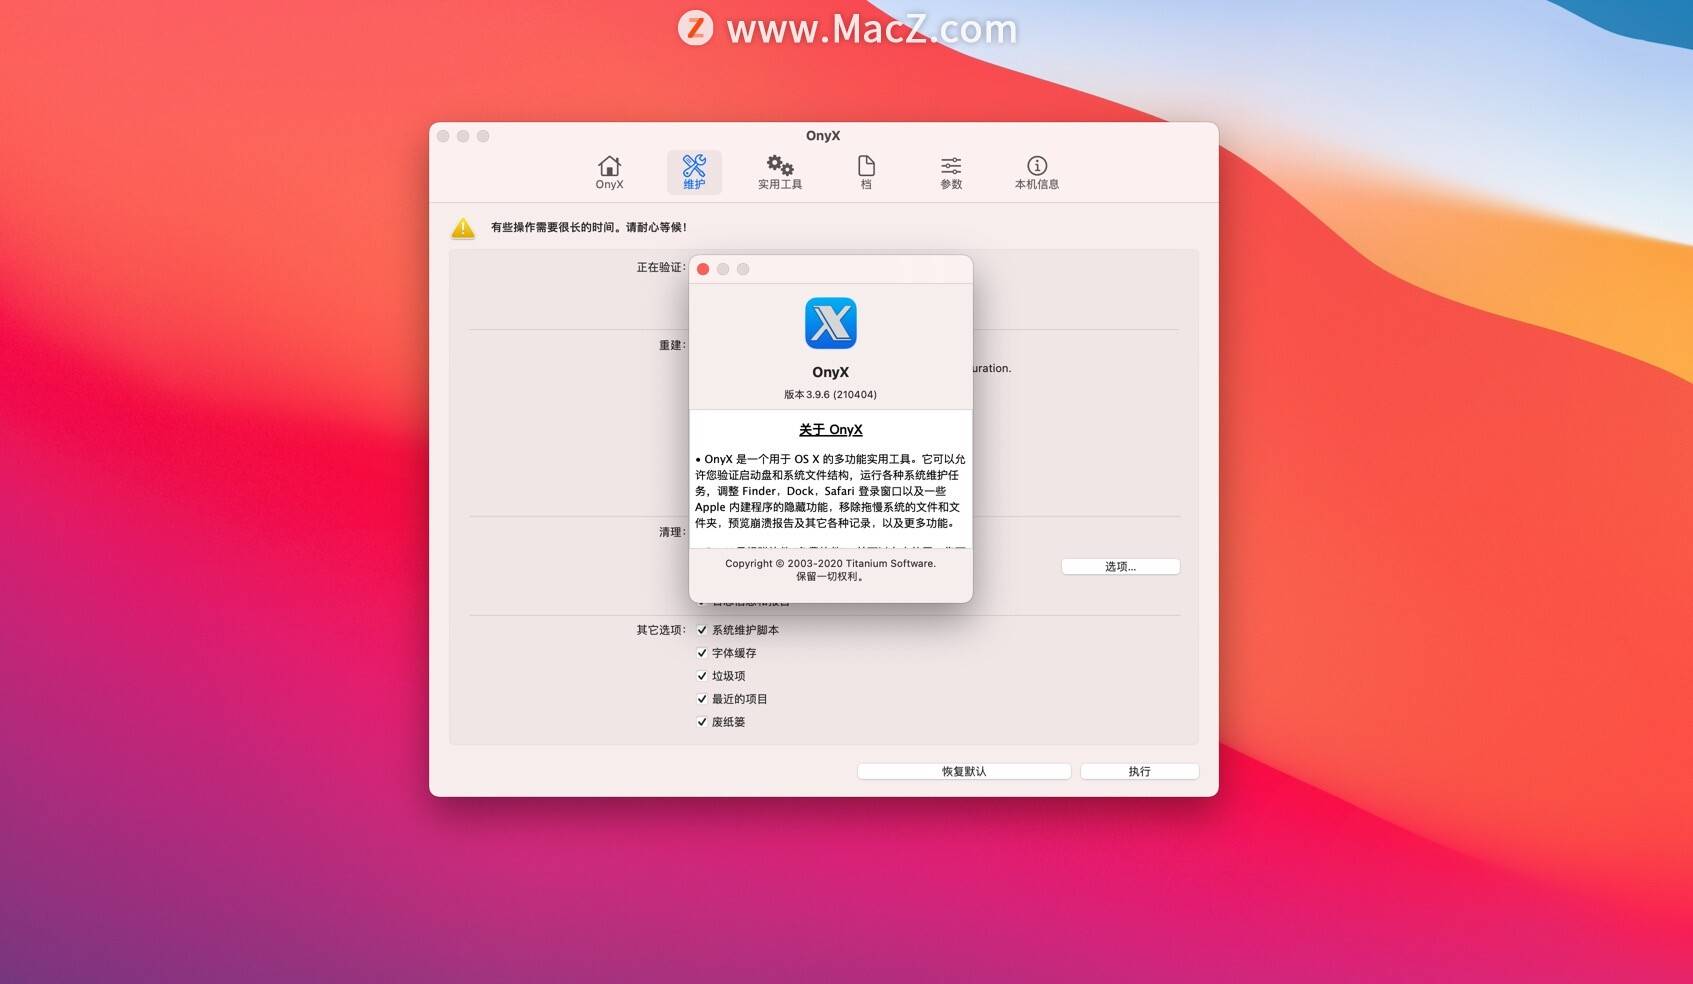Click the OnyX app icon in About dialog
Viewport: 1693px width, 984px height.
pyautogui.click(x=831, y=323)
